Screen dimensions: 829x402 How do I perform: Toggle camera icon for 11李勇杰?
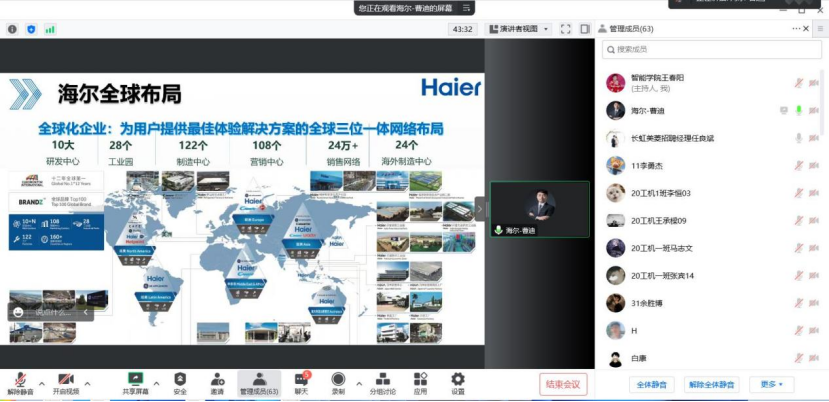814,166
